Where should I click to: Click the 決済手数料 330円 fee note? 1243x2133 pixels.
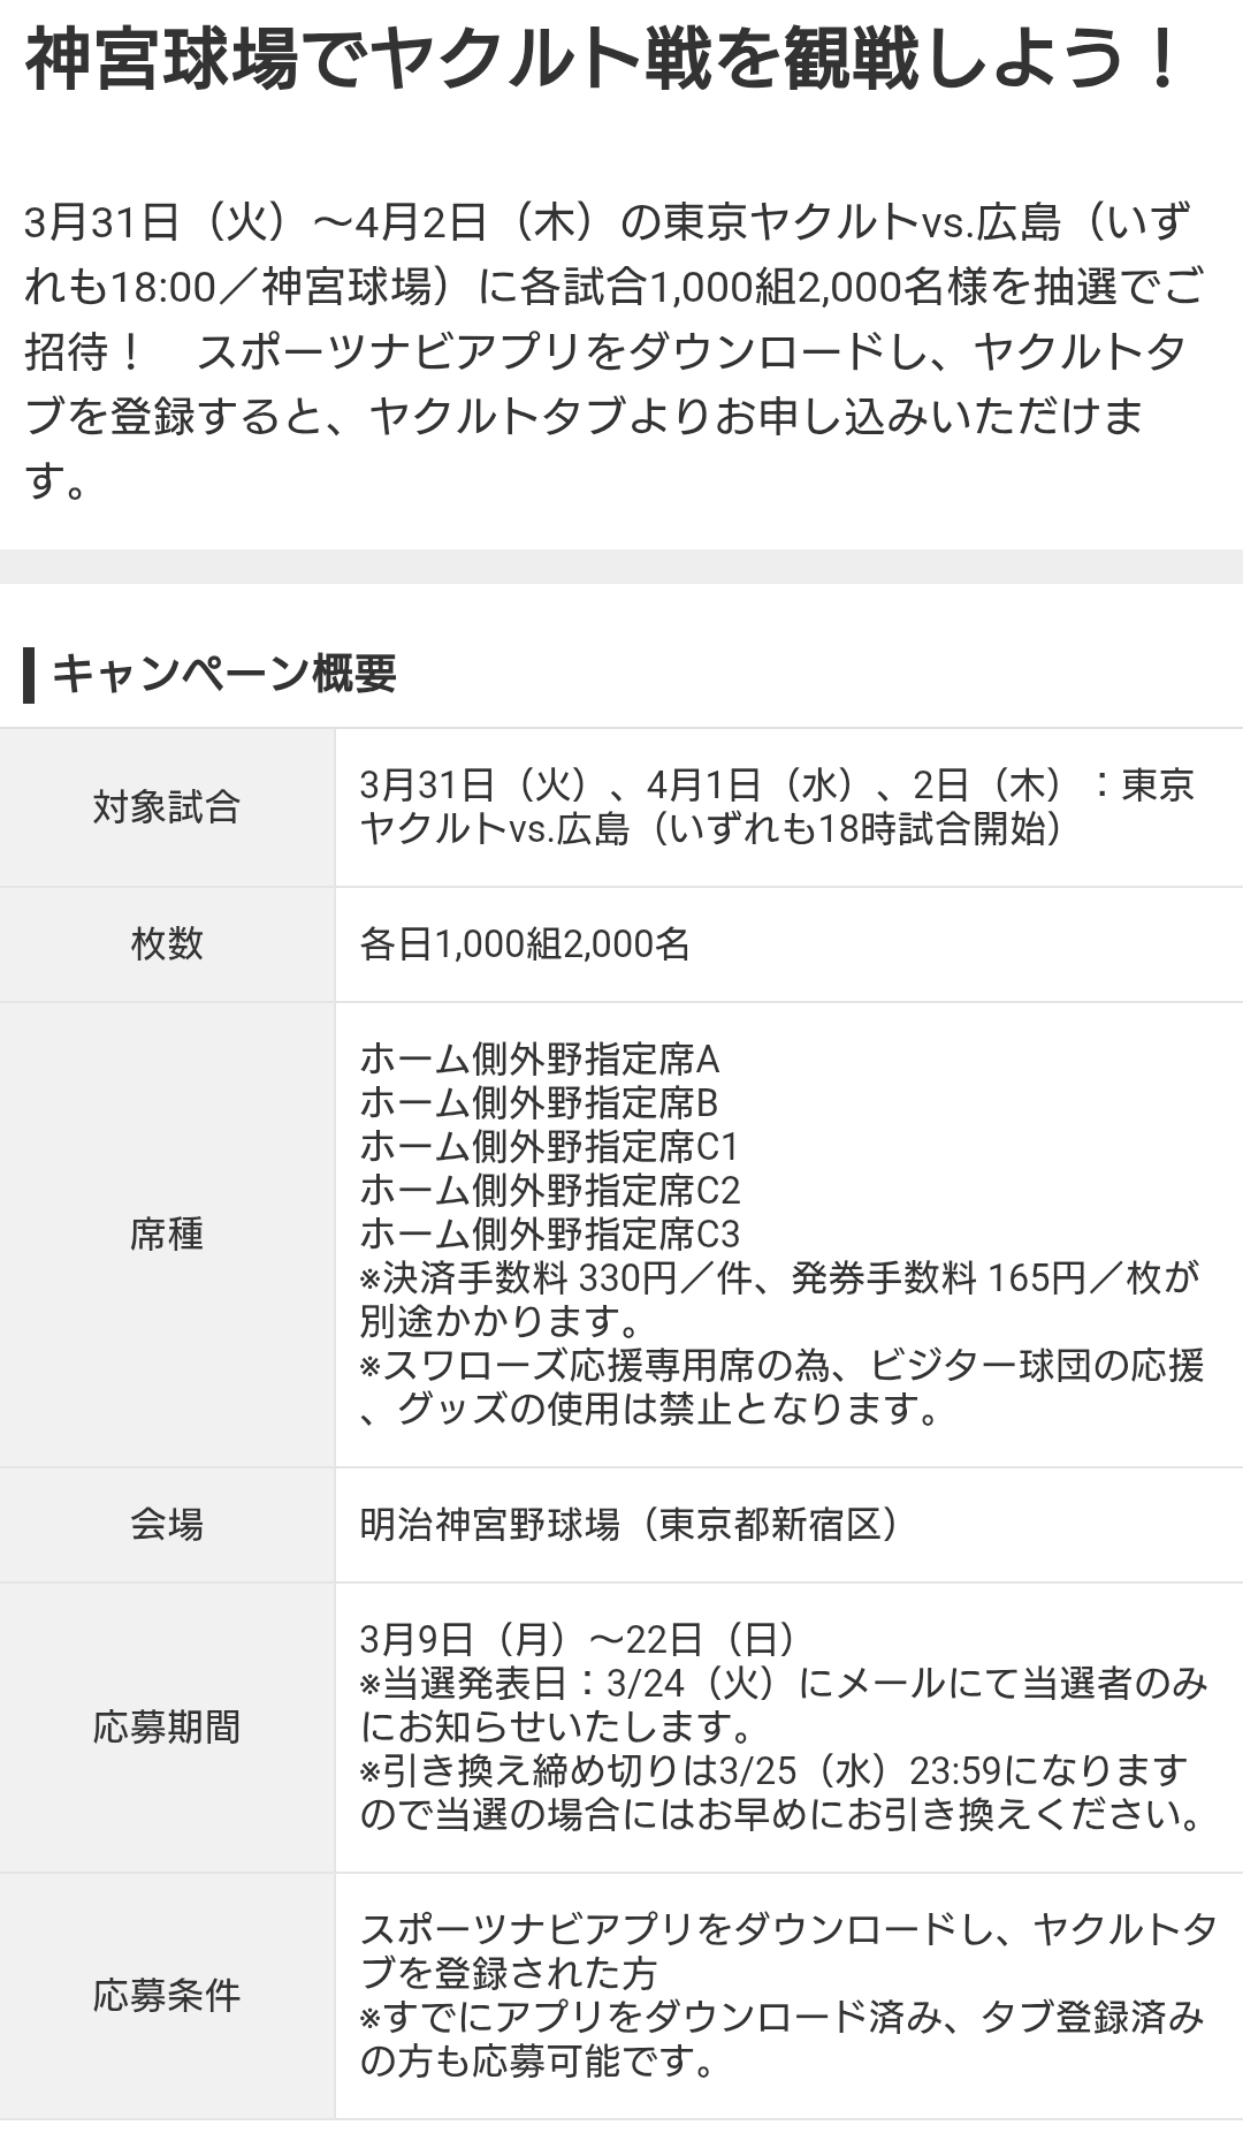pos(778,1299)
